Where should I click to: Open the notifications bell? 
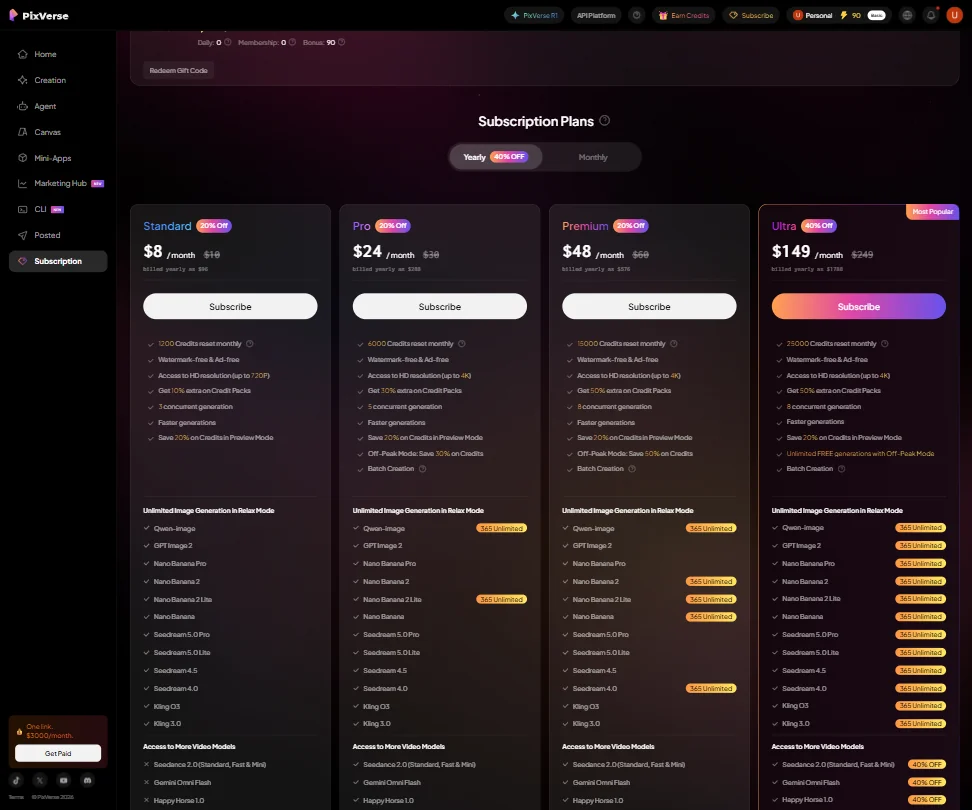point(931,15)
